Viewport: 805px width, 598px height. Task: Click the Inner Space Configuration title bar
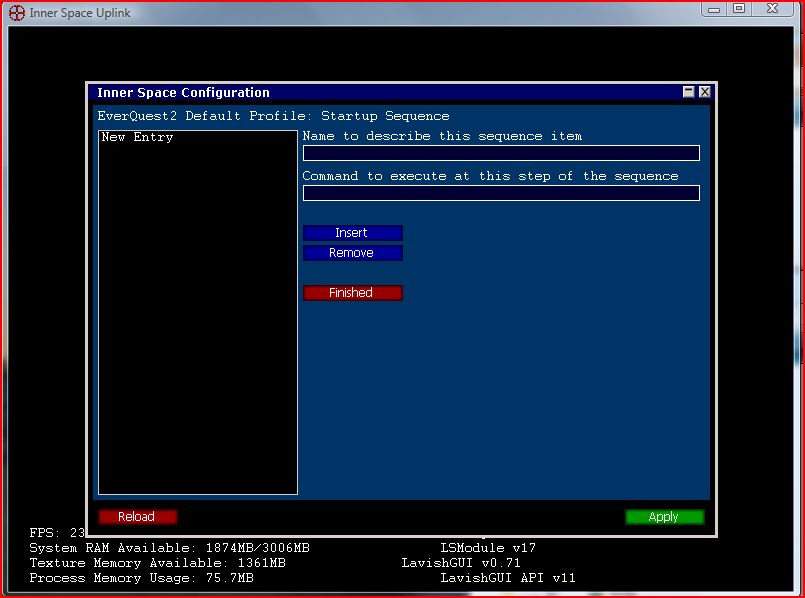pos(380,93)
